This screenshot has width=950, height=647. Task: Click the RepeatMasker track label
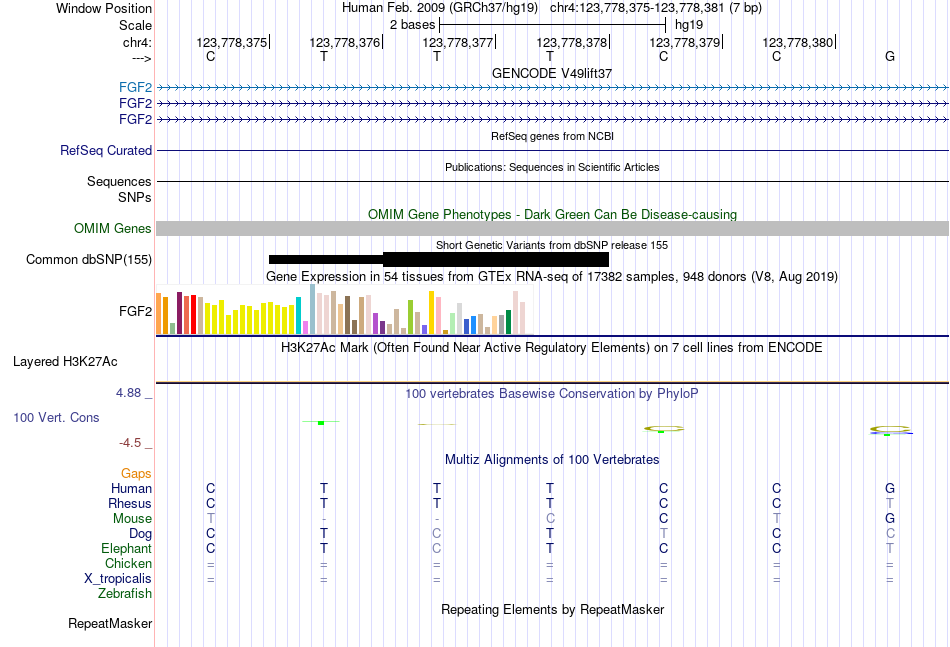click(x=110, y=623)
